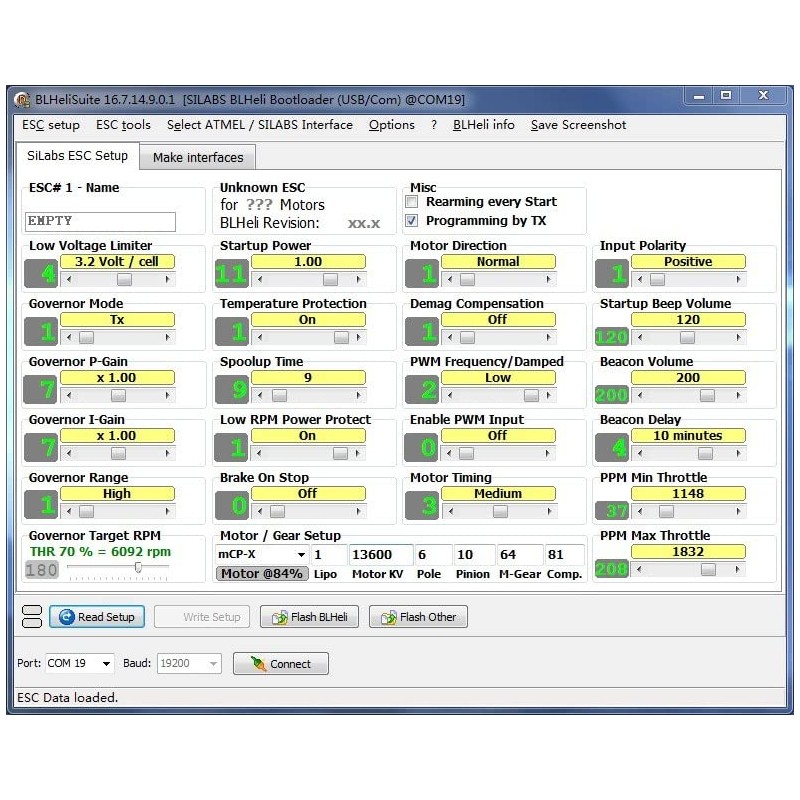Click the BLHeliSuite title bar app icon

pos(22,99)
